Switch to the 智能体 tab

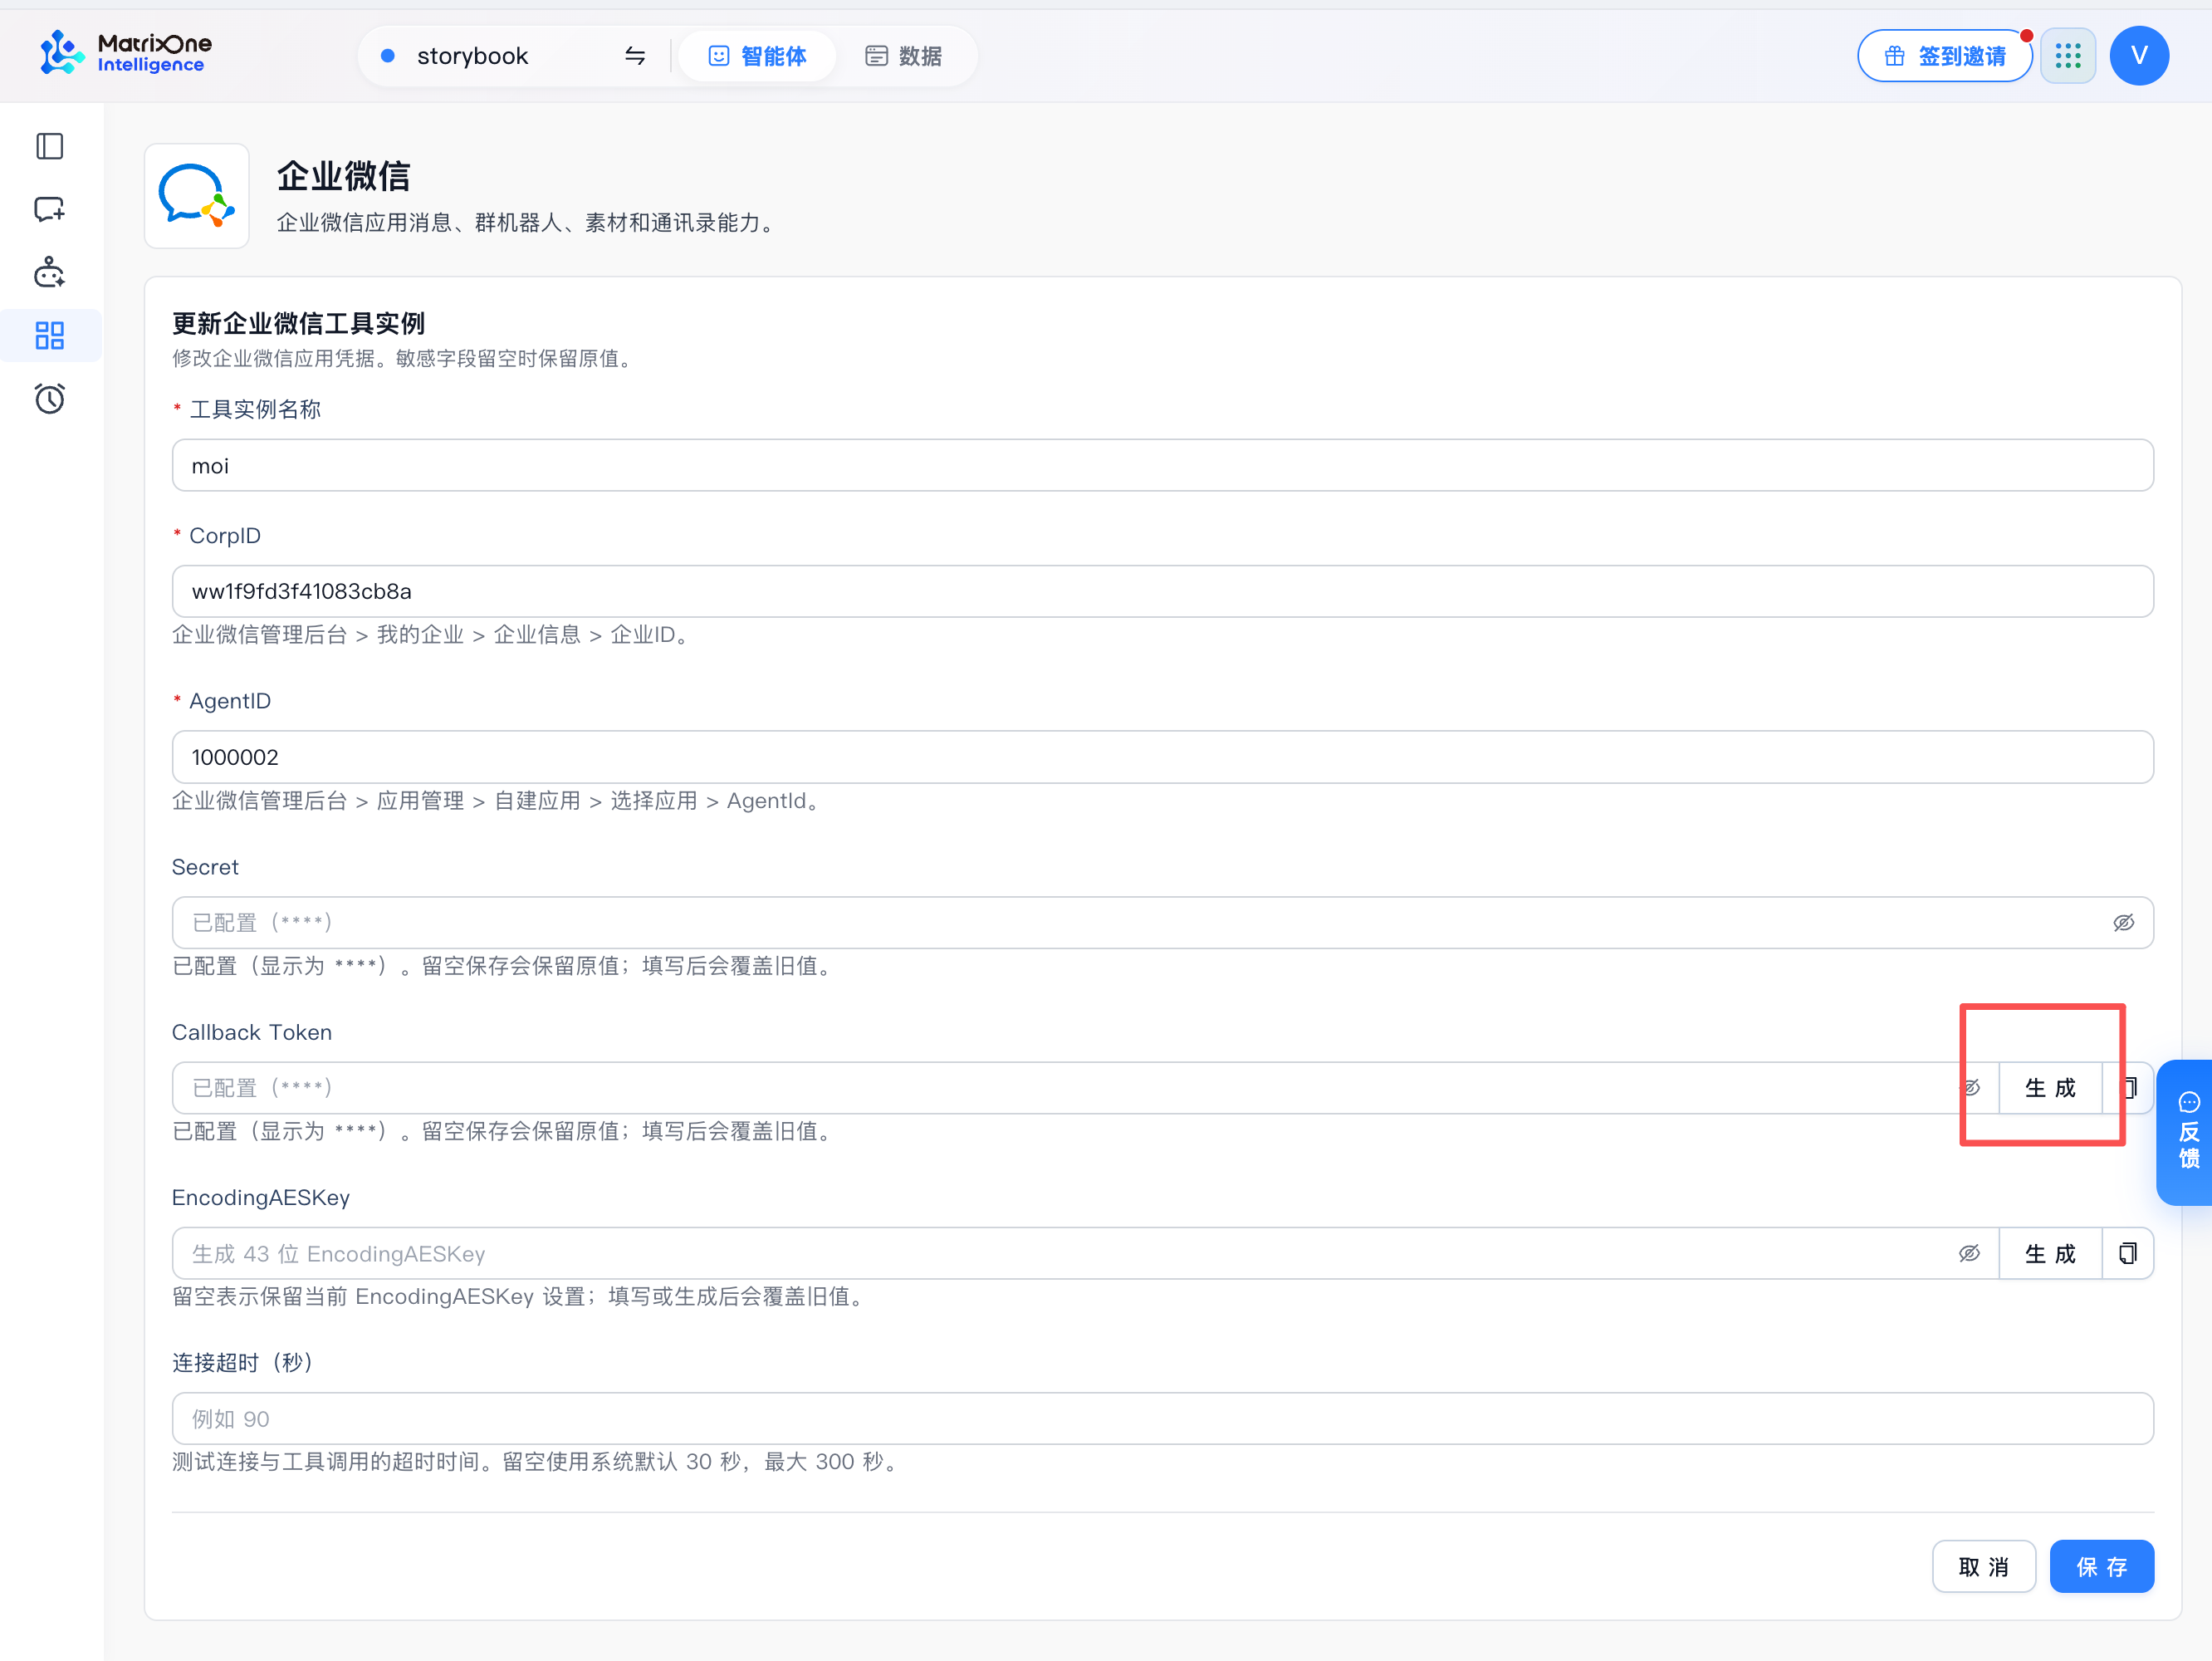pos(757,56)
